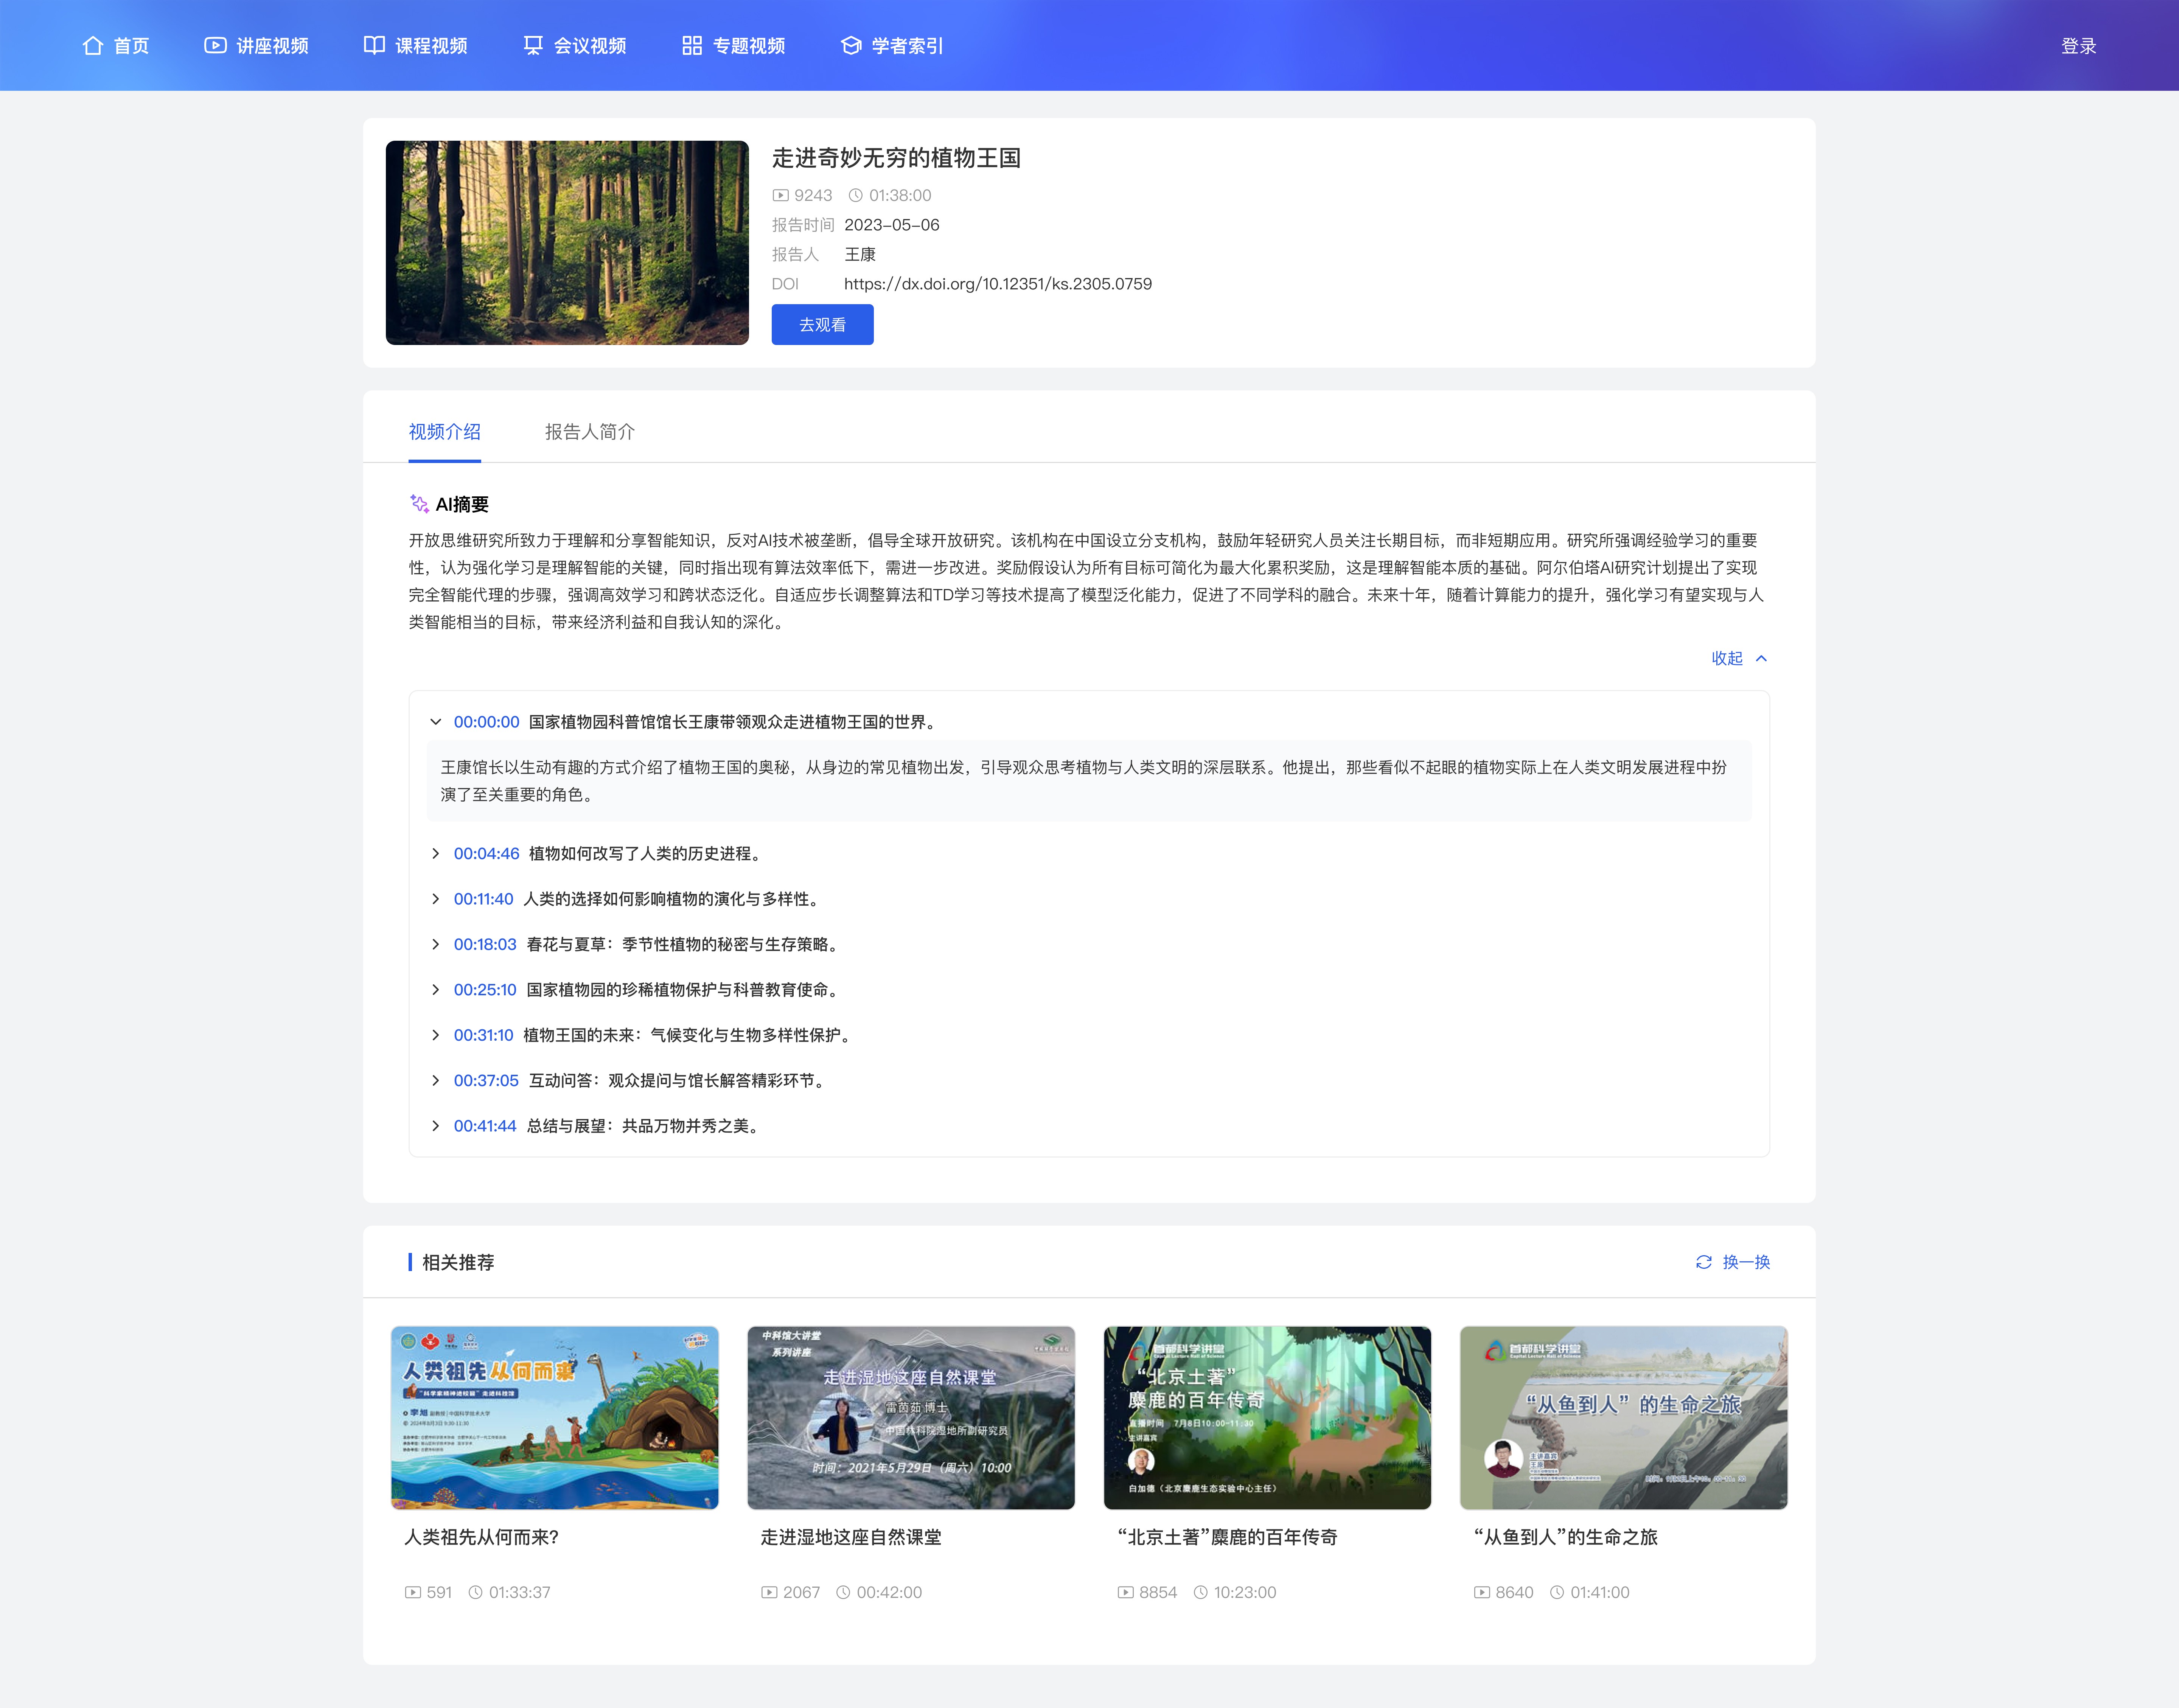Jump to timestamp 00:31:10
Screen dimensions: 2179x1708
pyautogui.click(x=484, y=1035)
